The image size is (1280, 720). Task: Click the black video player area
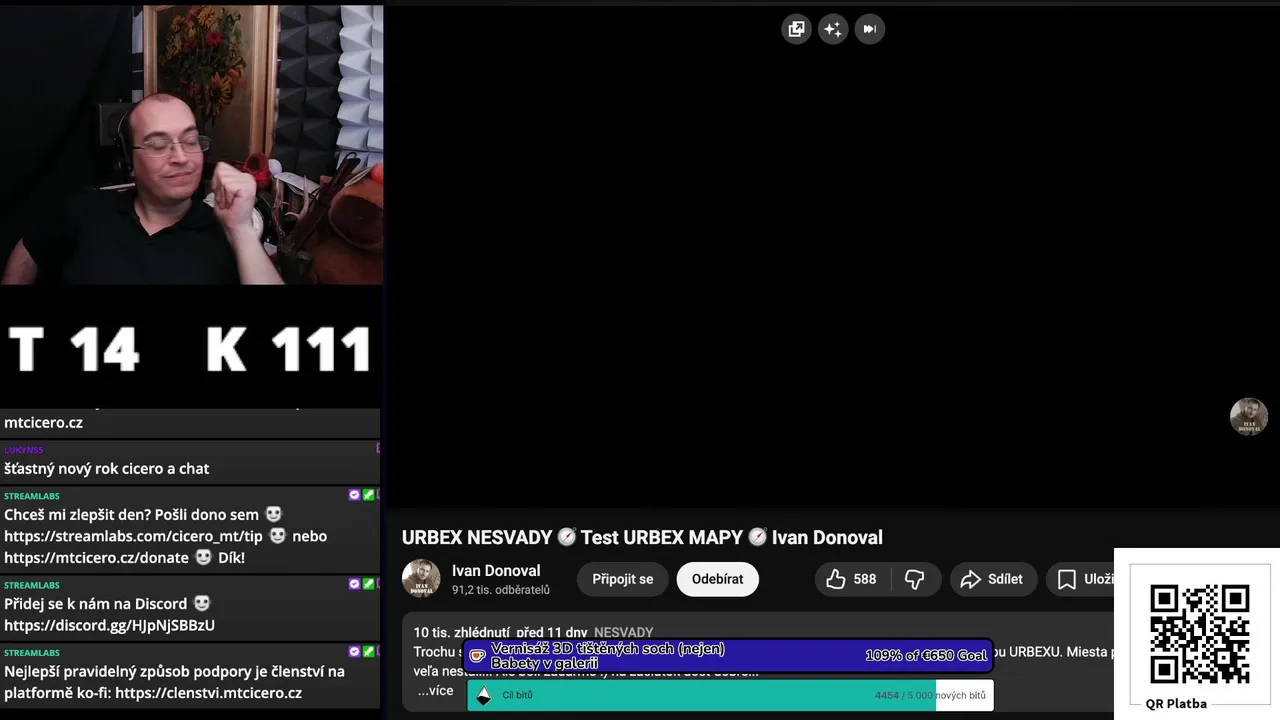832,256
